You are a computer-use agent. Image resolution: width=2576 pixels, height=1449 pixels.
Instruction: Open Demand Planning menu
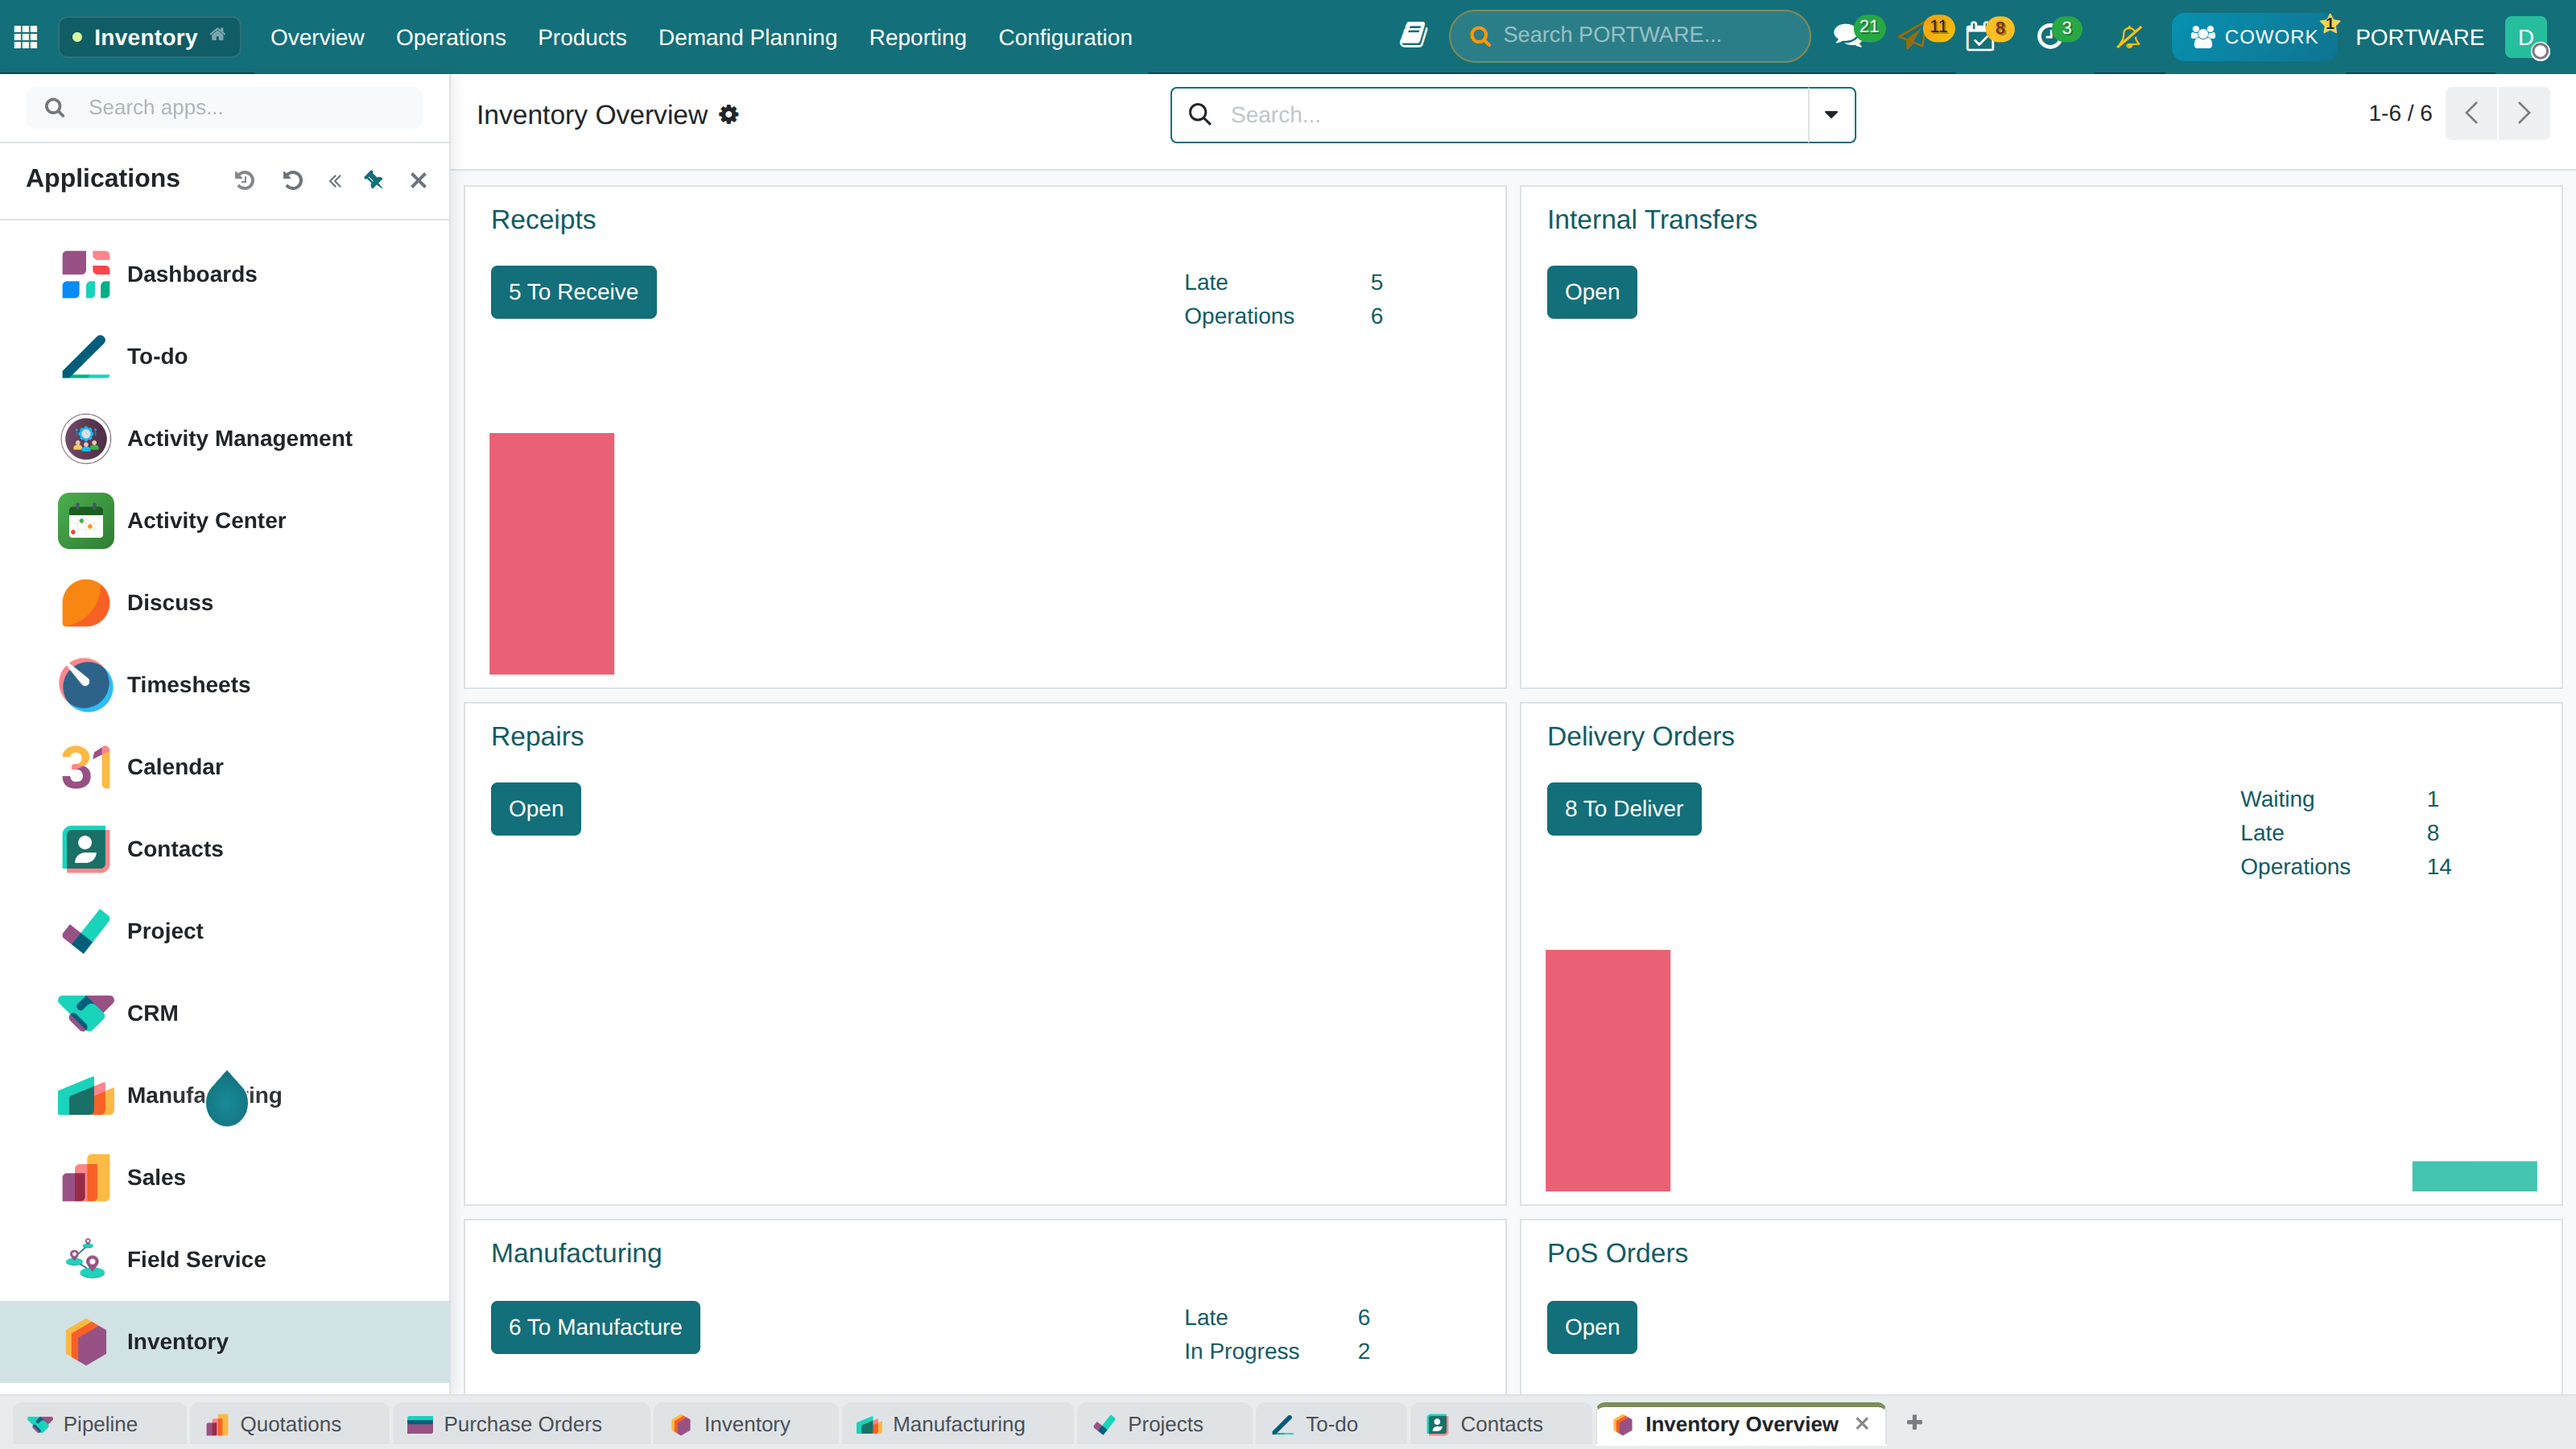point(748,37)
